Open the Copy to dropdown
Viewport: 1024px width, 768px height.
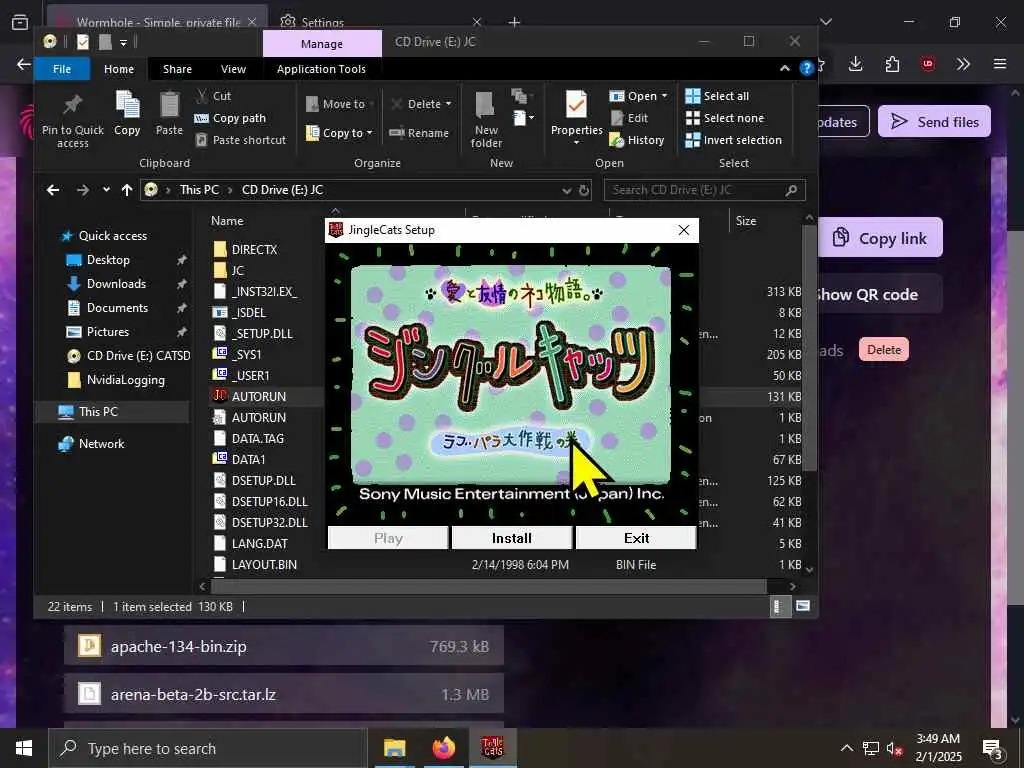point(339,133)
